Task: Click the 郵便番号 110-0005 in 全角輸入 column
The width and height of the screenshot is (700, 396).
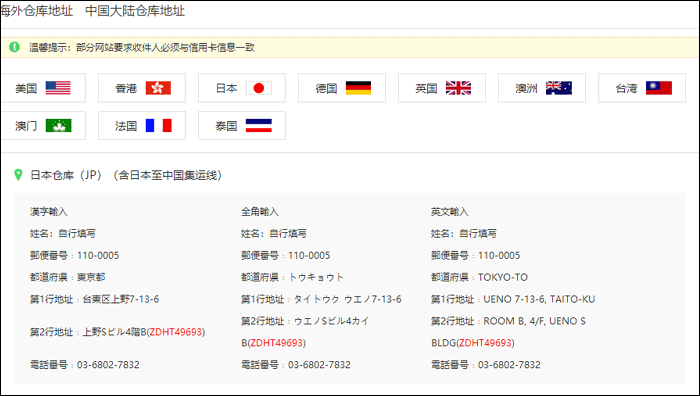Action: tap(286, 255)
